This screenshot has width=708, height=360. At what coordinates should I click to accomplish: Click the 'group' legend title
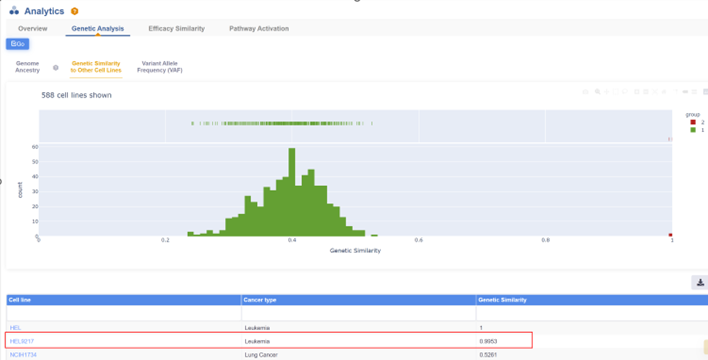coord(692,115)
